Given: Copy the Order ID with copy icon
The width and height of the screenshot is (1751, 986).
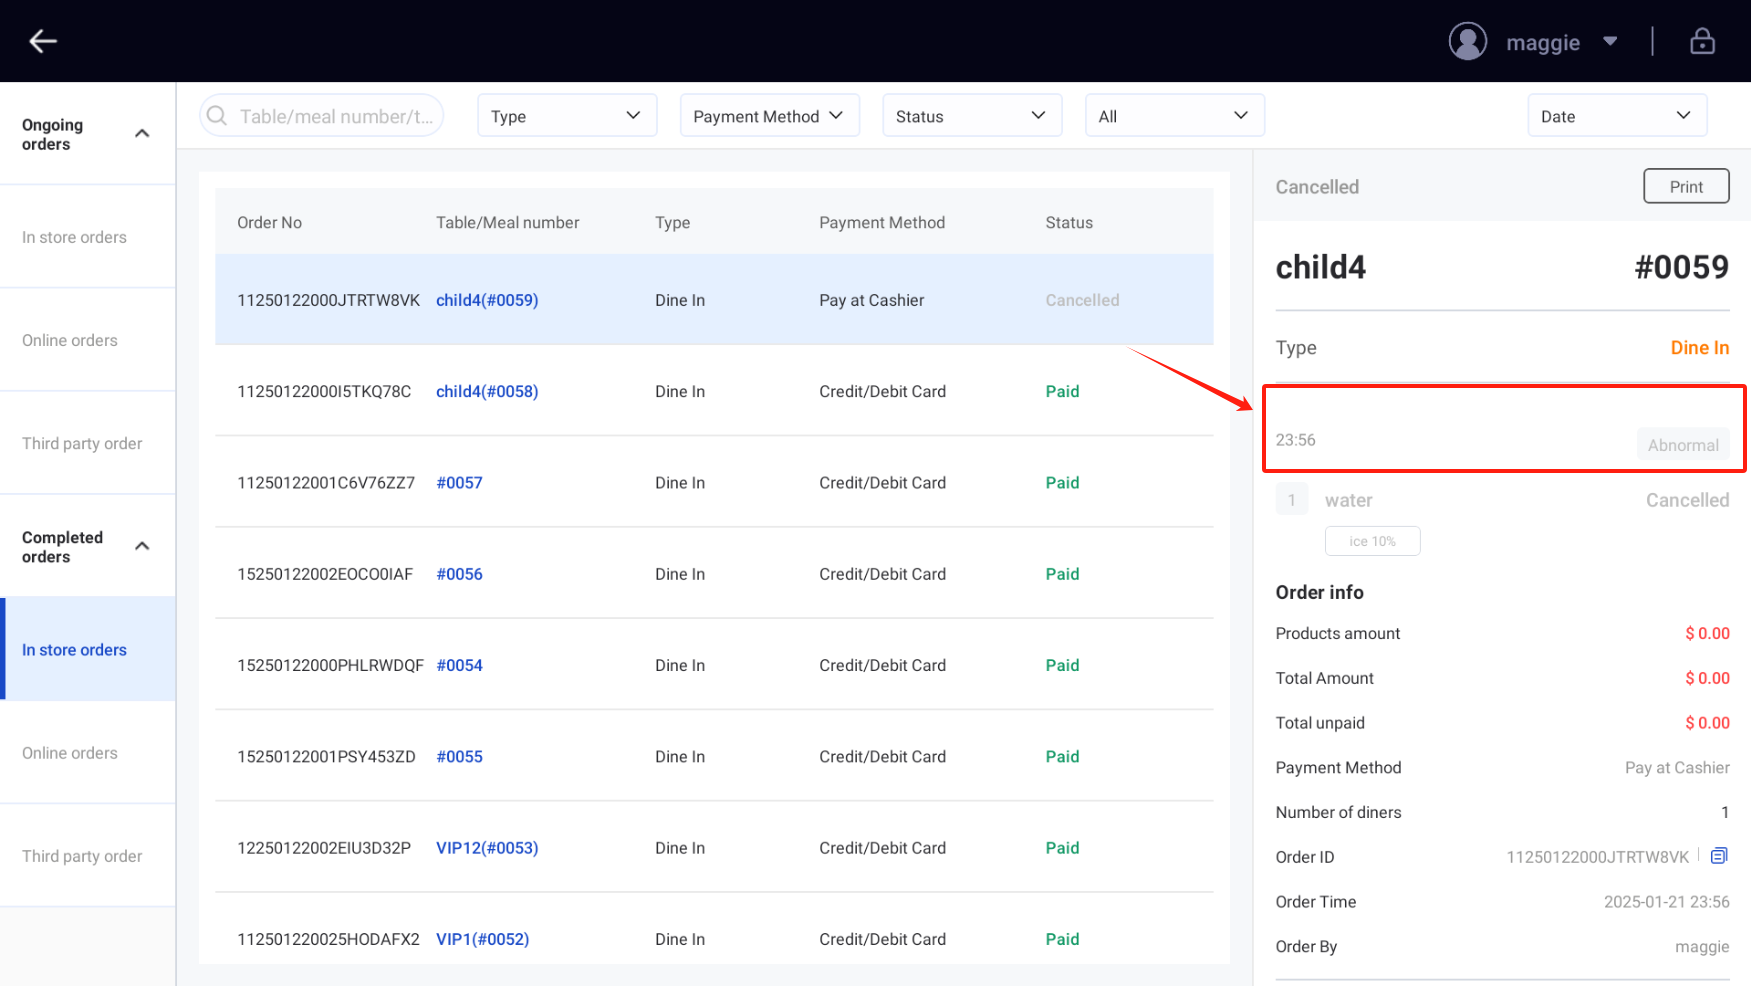Looking at the screenshot, I should pos(1718,856).
